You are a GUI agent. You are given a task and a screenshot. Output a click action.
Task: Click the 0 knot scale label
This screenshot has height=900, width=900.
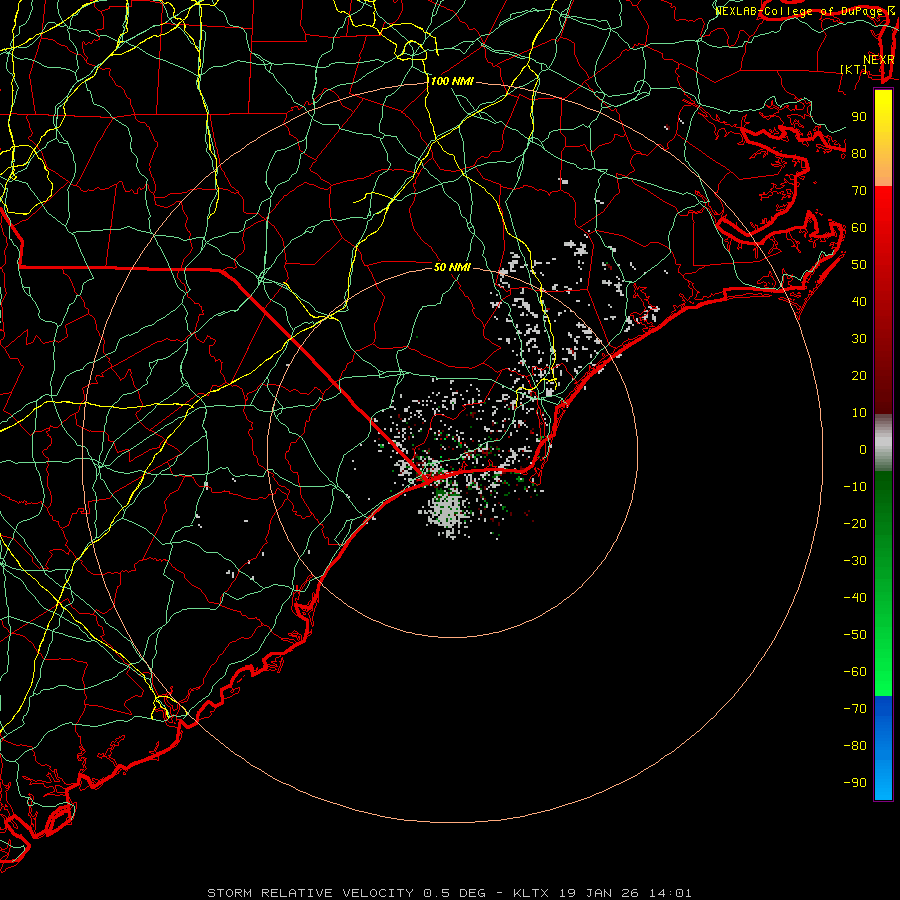pos(863,450)
